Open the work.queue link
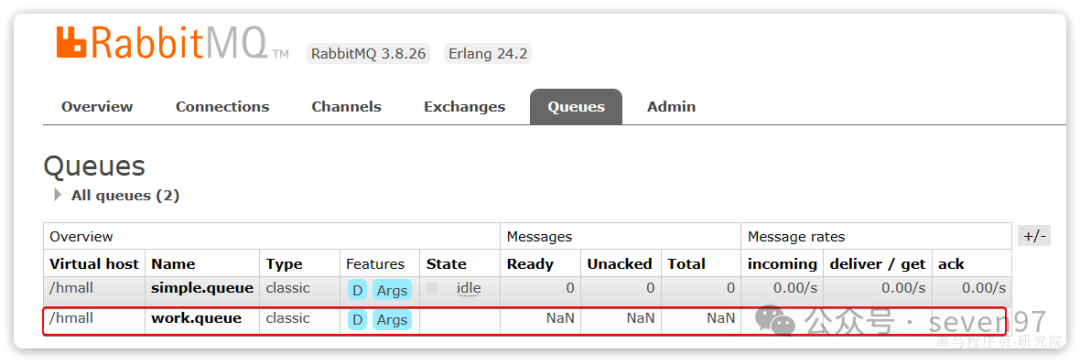The width and height of the screenshot is (1080, 364). click(196, 318)
